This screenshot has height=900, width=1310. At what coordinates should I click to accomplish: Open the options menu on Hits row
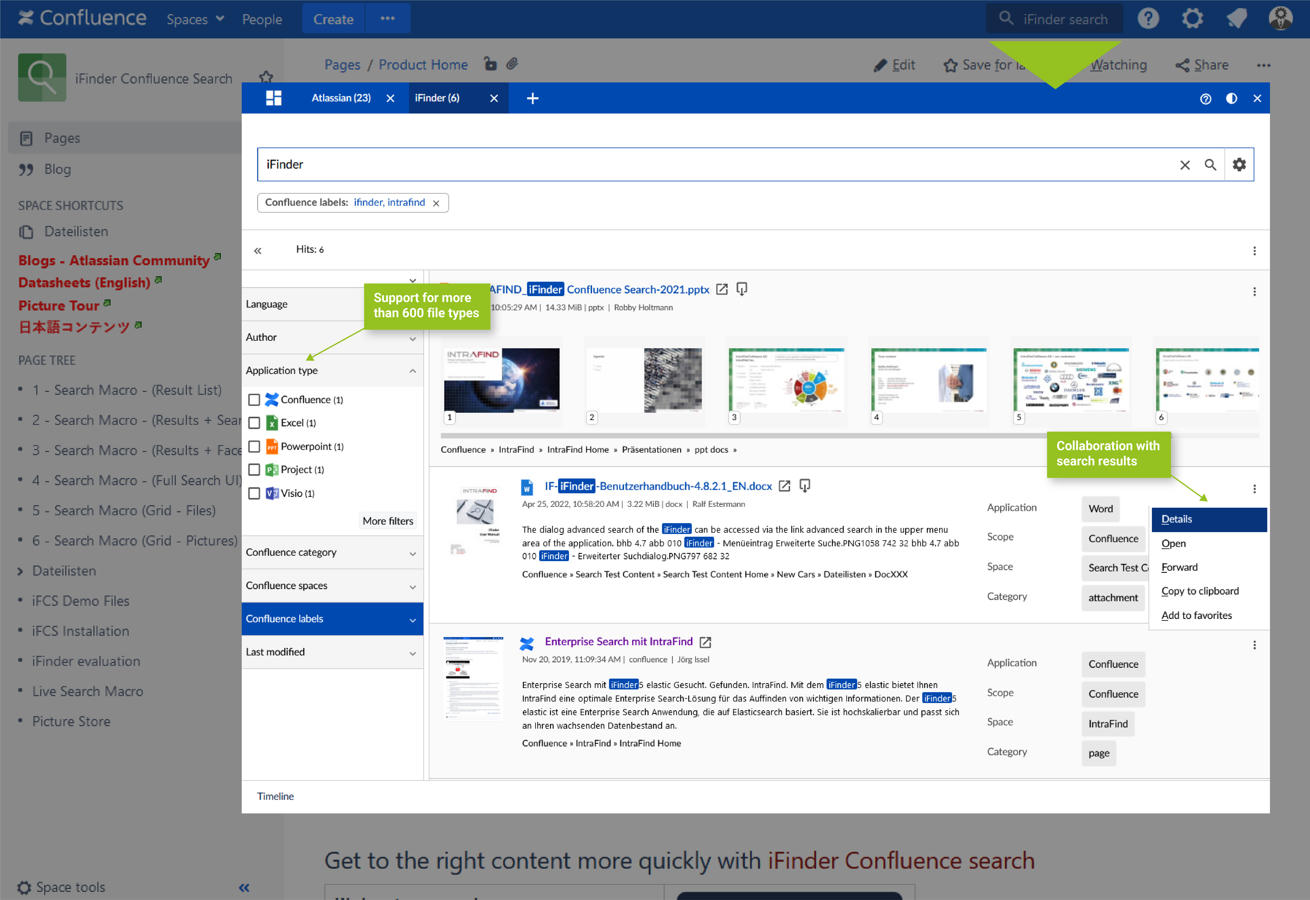click(x=1254, y=251)
